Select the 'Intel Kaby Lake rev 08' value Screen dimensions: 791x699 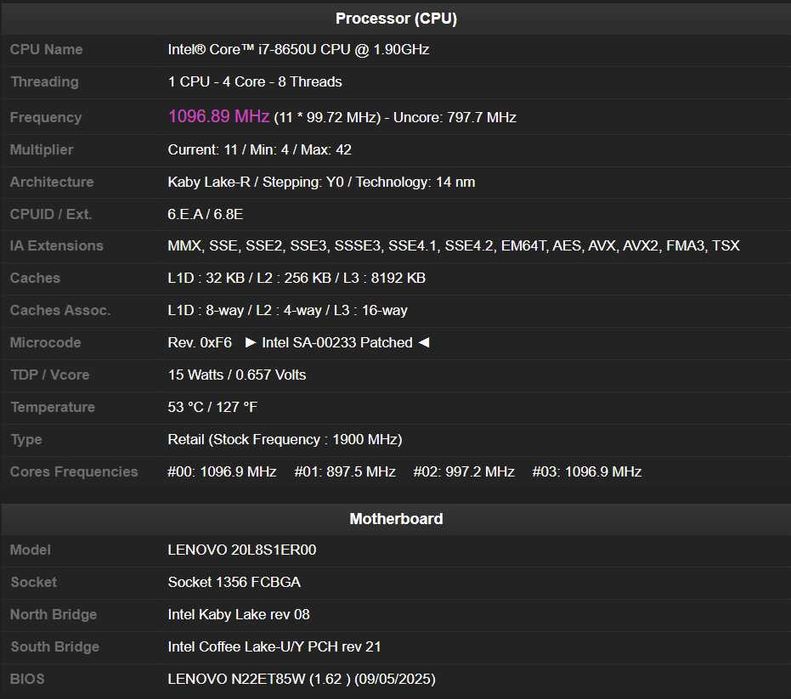point(239,614)
